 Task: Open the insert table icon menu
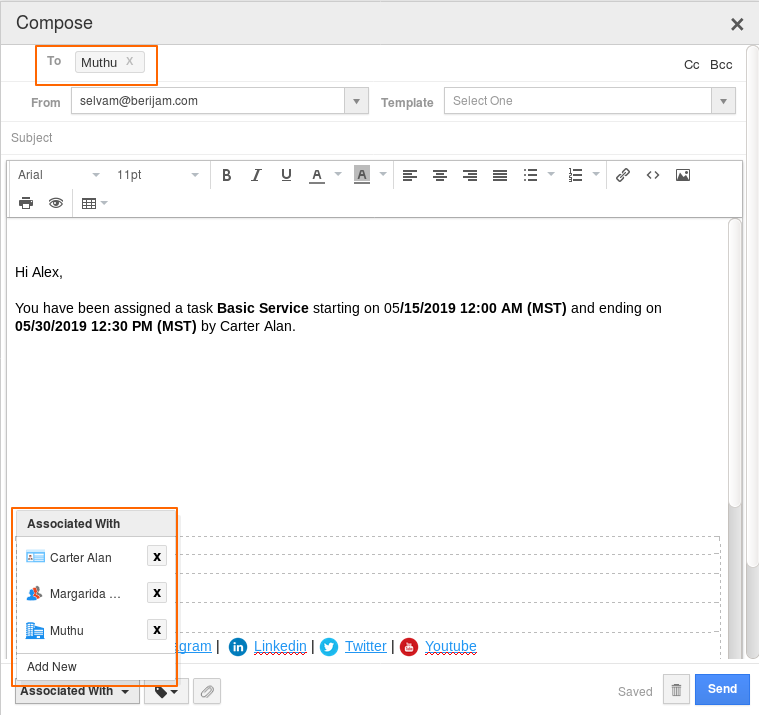[94, 203]
